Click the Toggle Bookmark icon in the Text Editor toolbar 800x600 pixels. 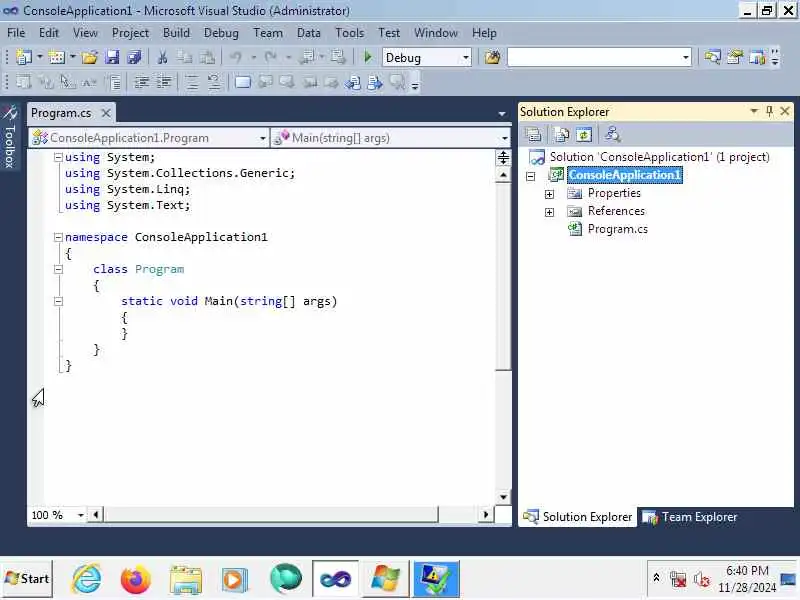tap(243, 82)
